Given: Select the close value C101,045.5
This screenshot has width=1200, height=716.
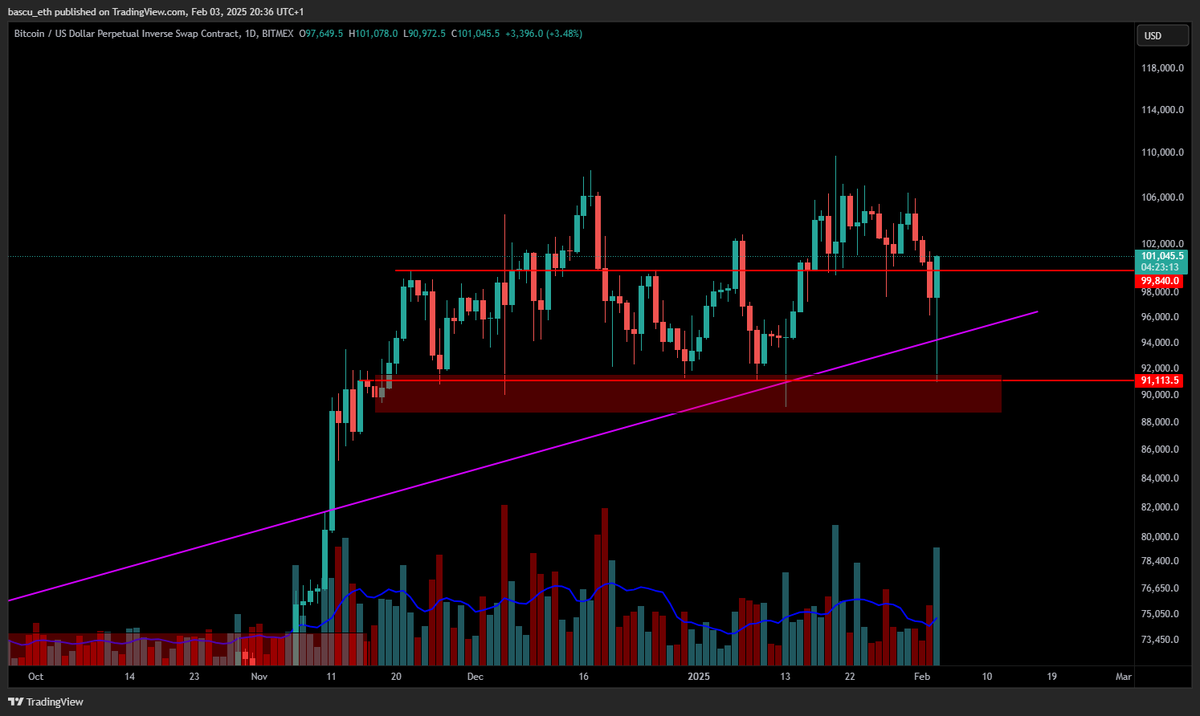Looking at the screenshot, I should click(475, 34).
